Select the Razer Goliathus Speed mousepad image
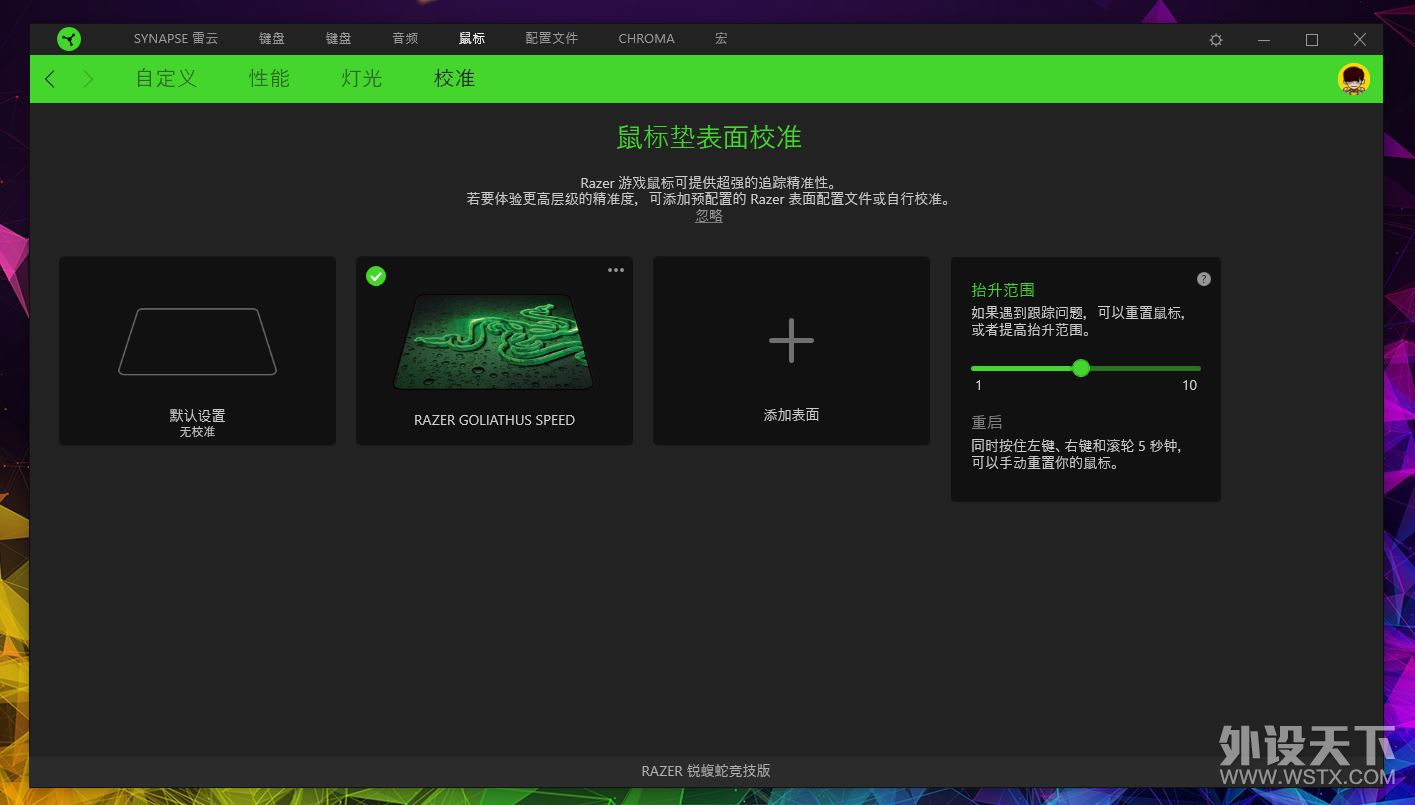The width and height of the screenshot is (1415, 805). [494, 341]
